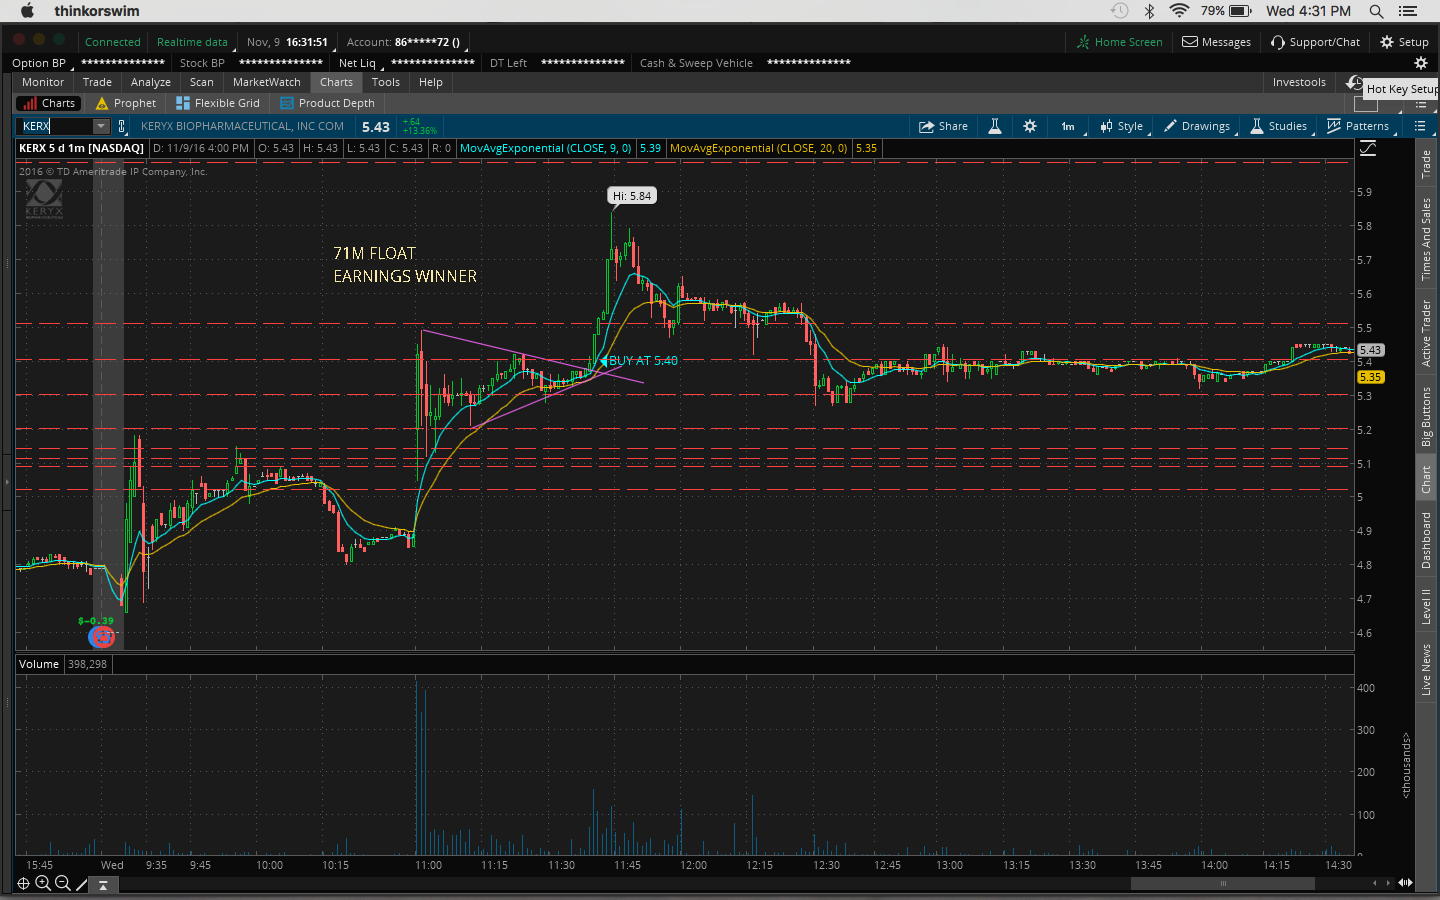Open the Flexible Grid view
The height and width of the screenshot is (900, 1440).
coord(218,103)
